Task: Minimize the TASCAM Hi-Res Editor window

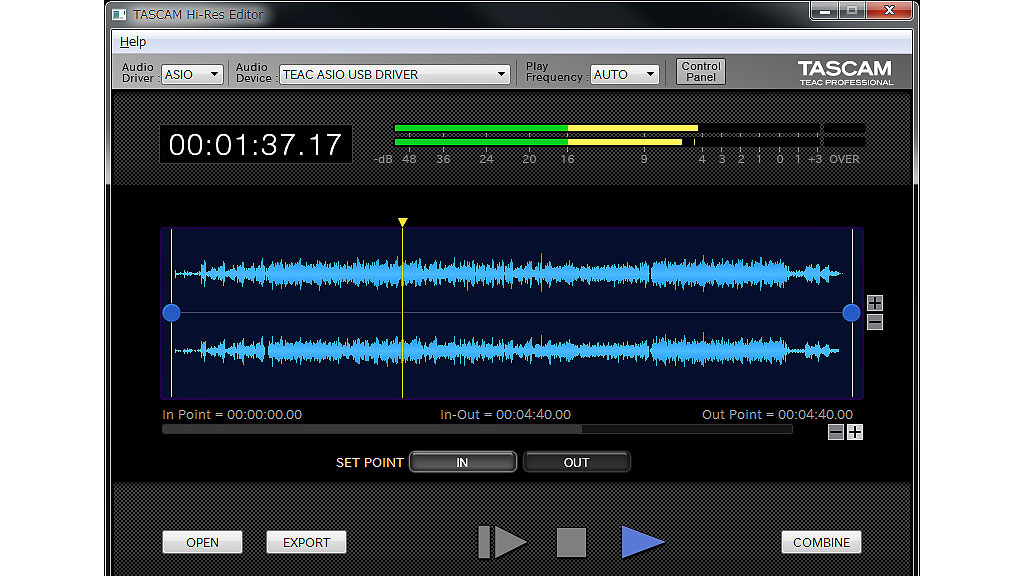Action: pyautogui.click(x=825, y=10)
